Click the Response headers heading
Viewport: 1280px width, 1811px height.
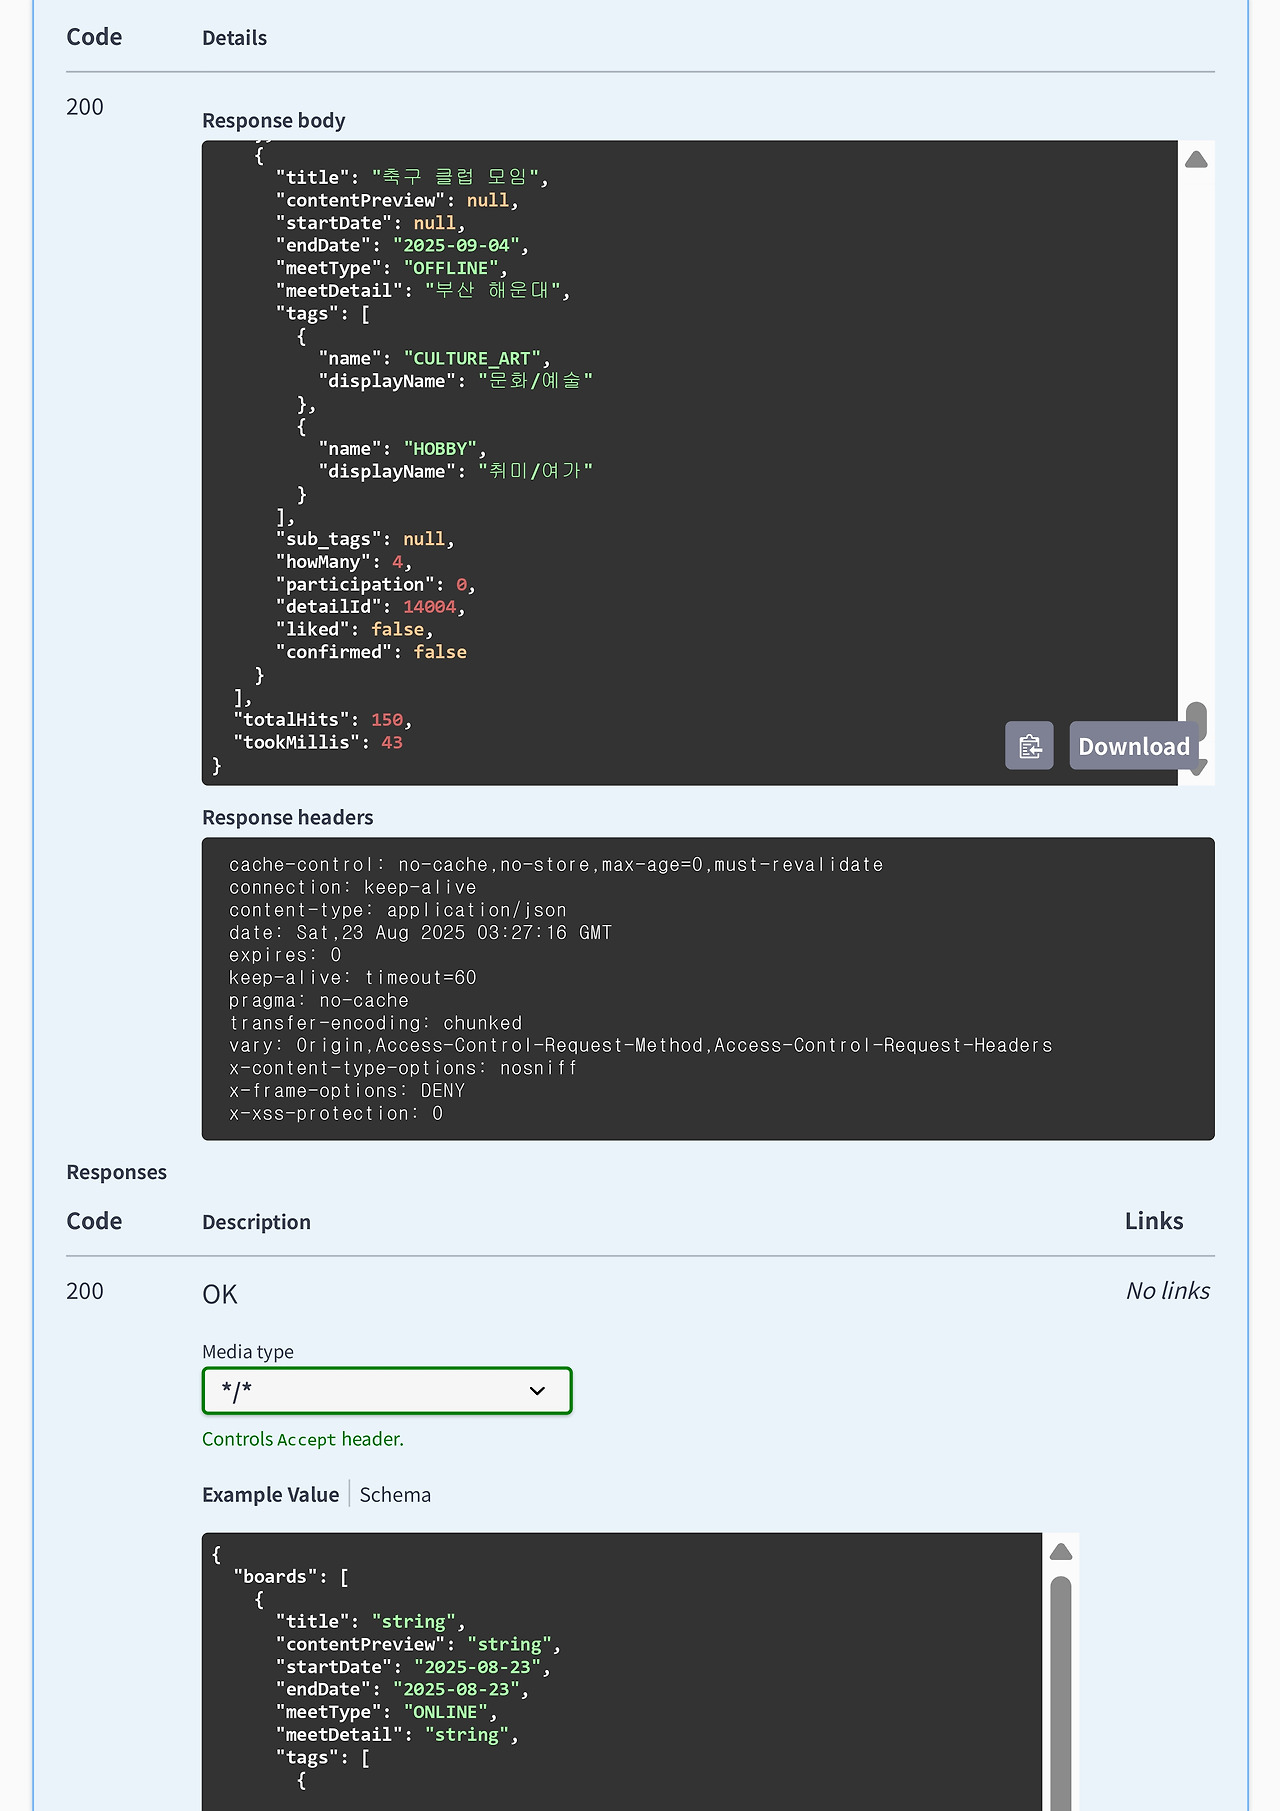tap(287, 817)
